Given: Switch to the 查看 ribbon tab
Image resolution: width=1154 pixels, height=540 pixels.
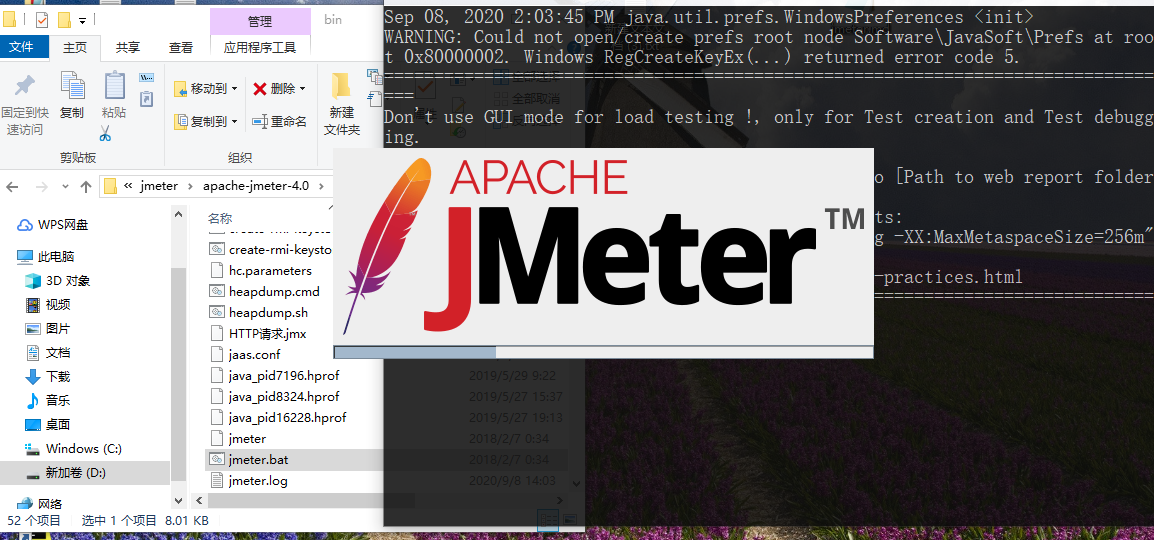Looking at the screenshot, I should pos(181,47).
